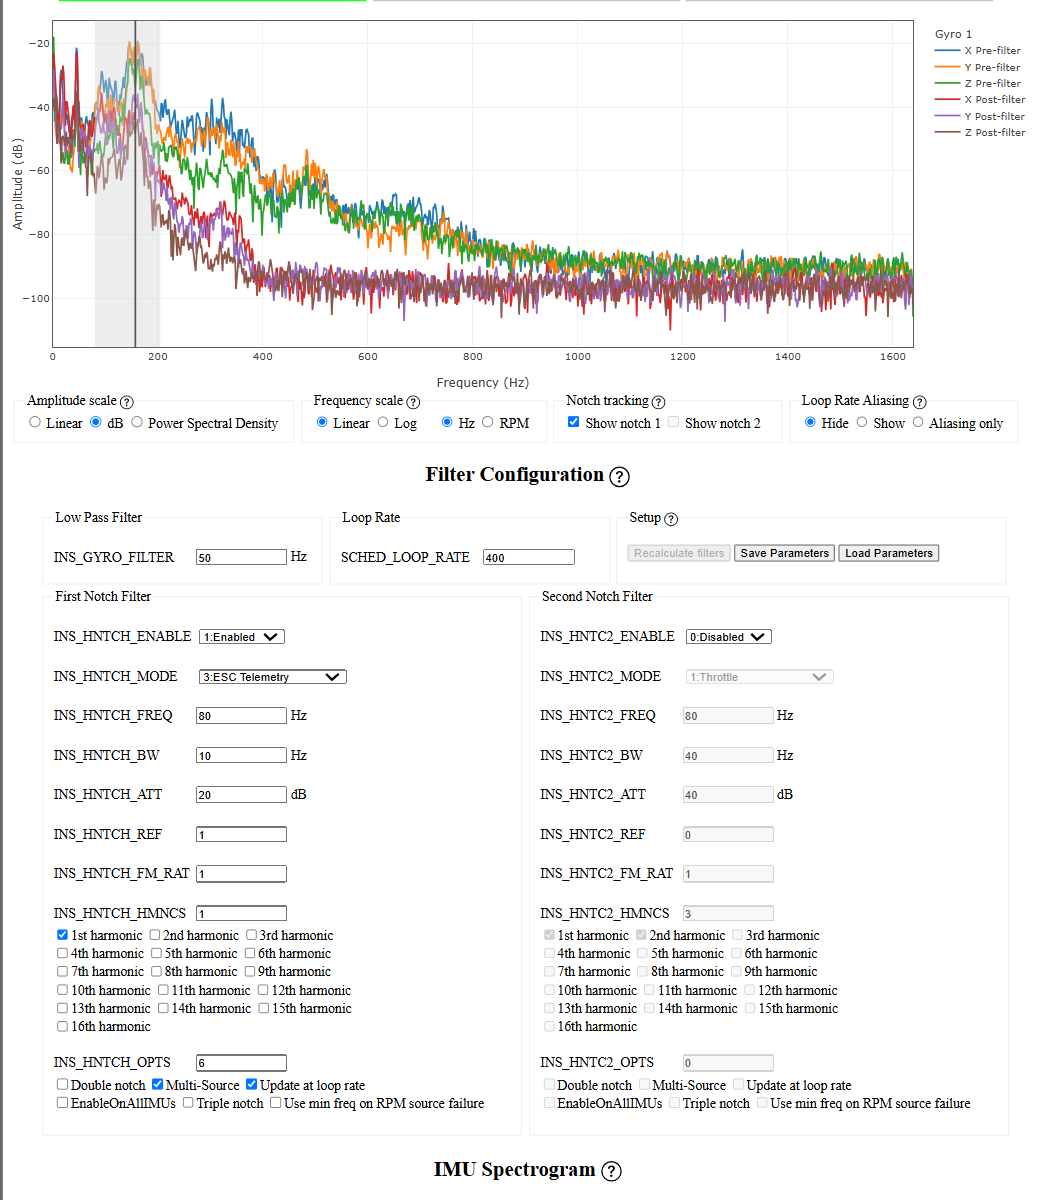Click INS_HNTCH_FREQ input field
The width and height of the screenshot is (1051, 1200).
click(x=241, y=716)
